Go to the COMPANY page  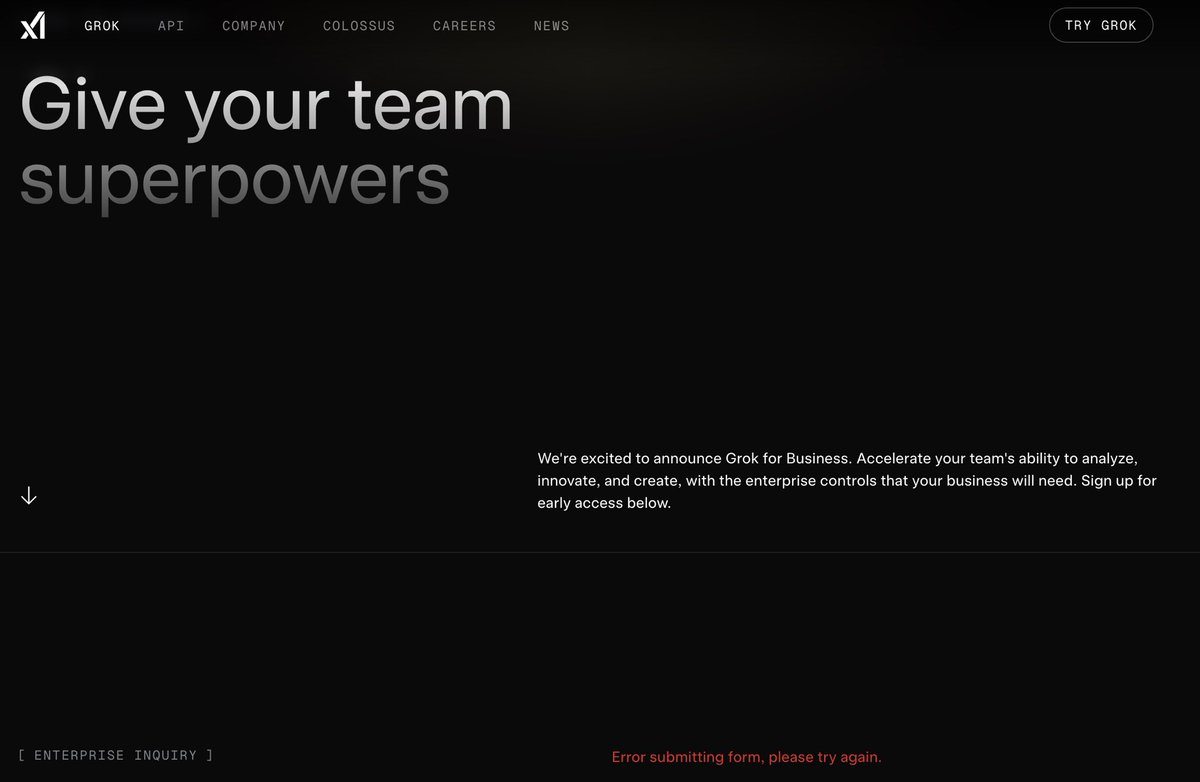pos(254,26)
